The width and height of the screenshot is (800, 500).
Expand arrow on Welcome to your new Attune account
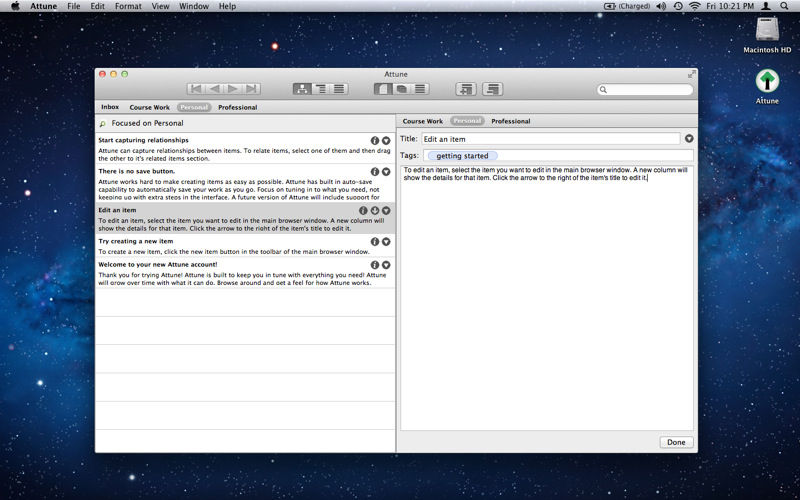[x=386, y=265]
